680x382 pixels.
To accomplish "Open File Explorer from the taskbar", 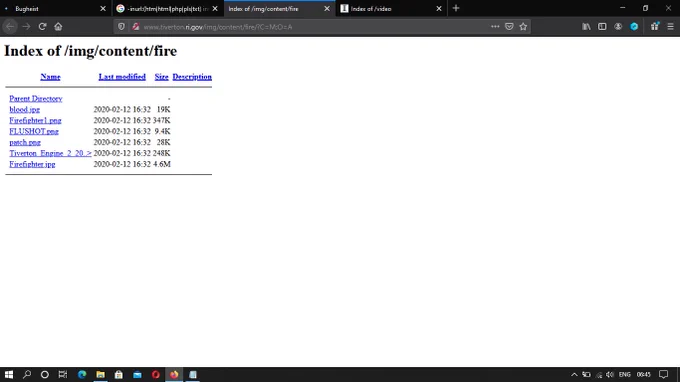I will tap(101, 375).
